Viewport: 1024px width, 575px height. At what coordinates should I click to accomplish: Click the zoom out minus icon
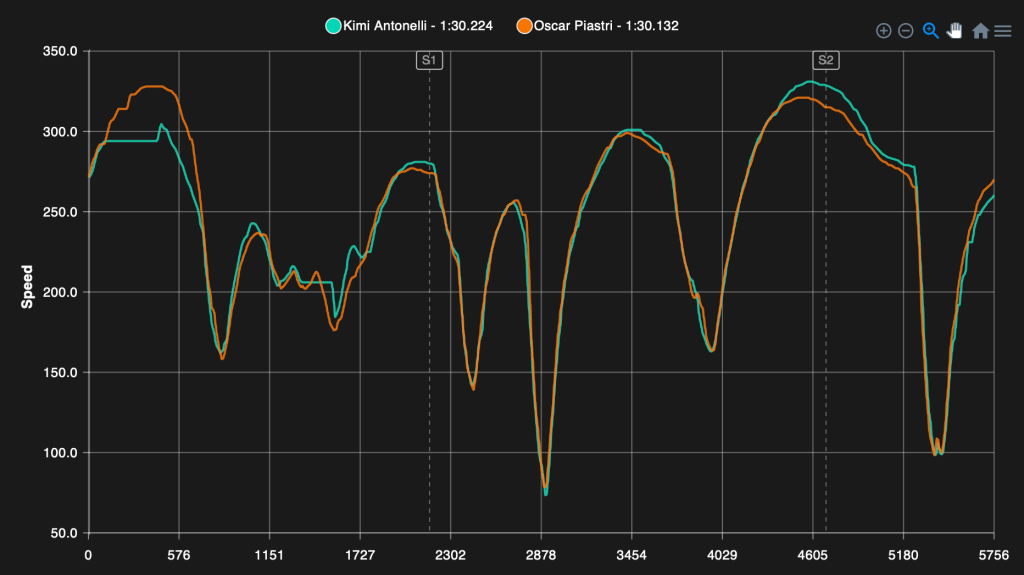(x=905, y=31)
